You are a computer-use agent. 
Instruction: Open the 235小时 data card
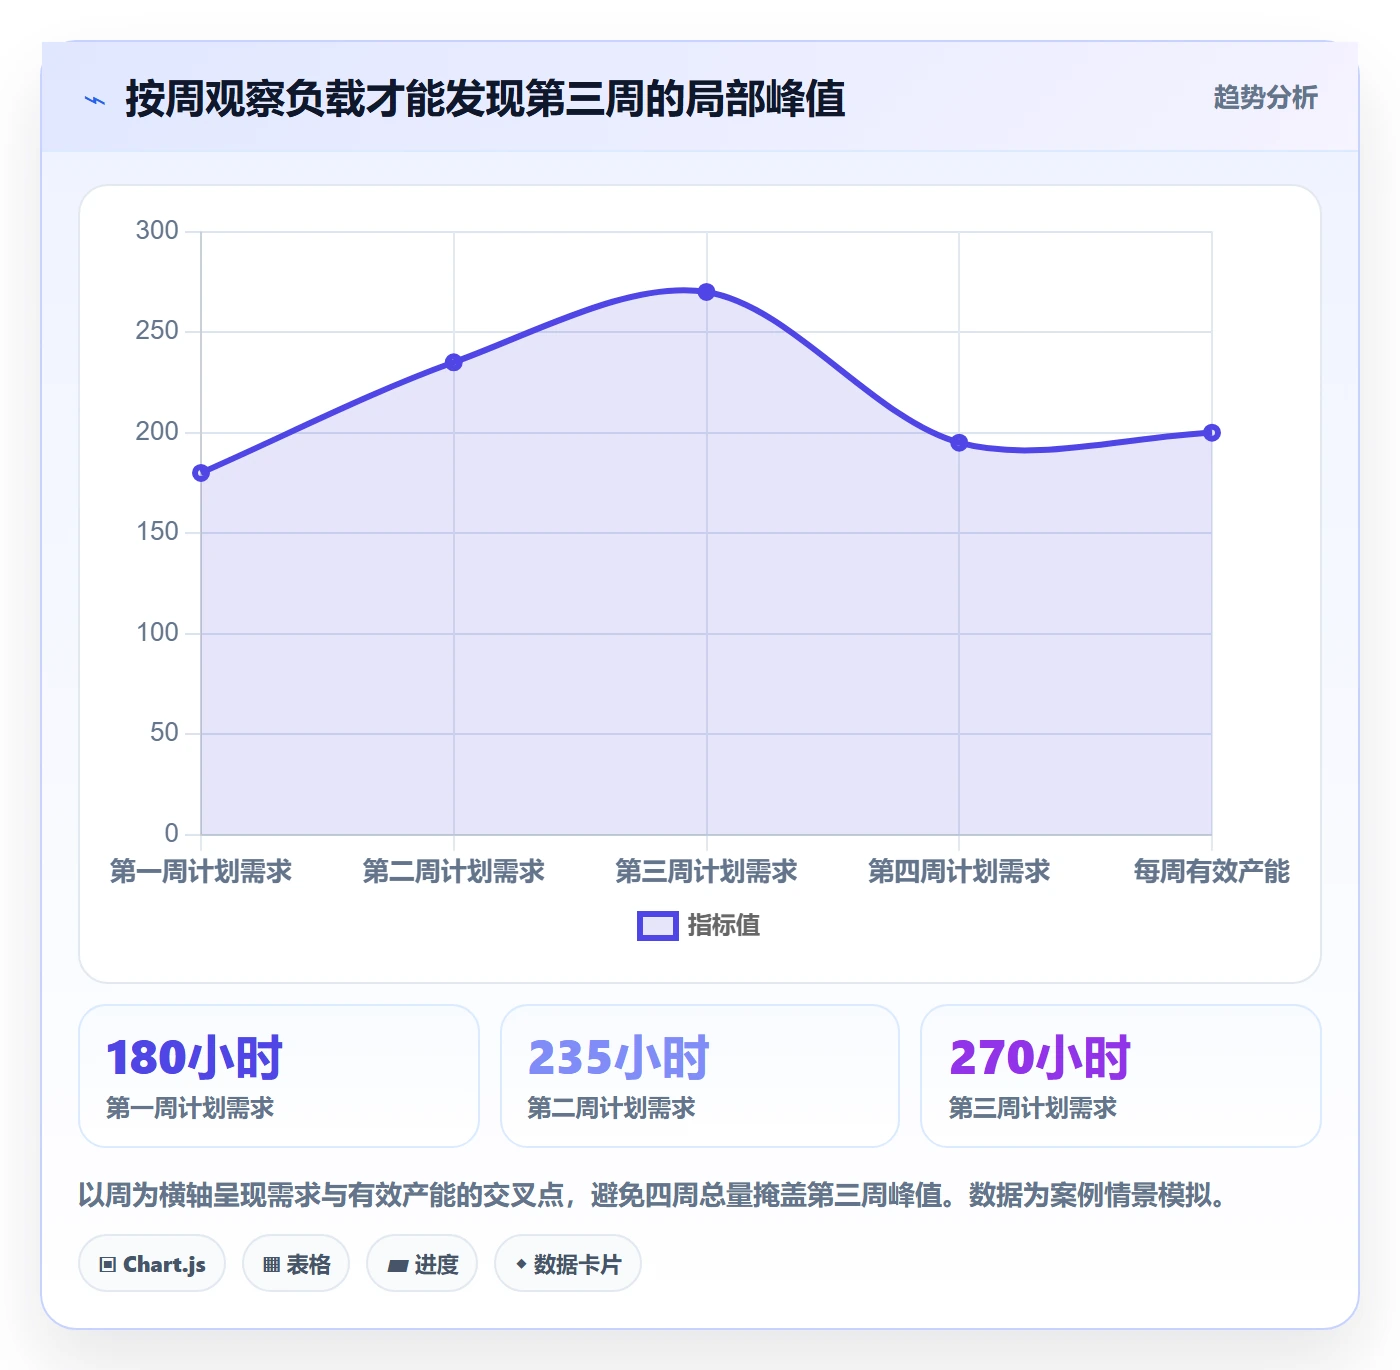click(x=700, y=1076)
